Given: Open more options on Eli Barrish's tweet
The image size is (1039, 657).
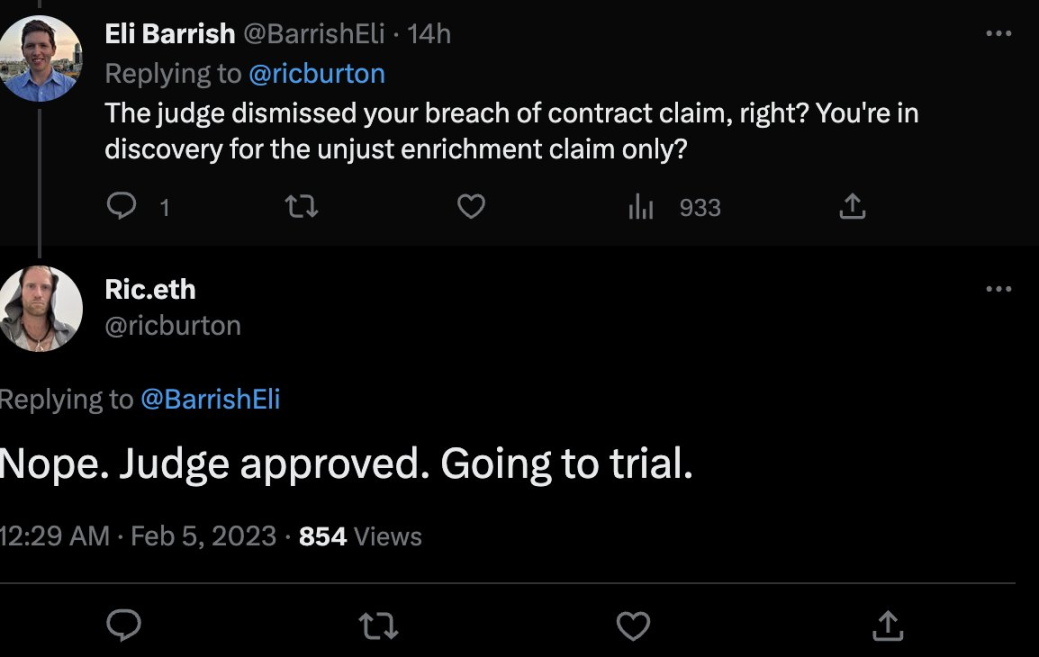Looking at the screenshot, I should click(998, 33).
